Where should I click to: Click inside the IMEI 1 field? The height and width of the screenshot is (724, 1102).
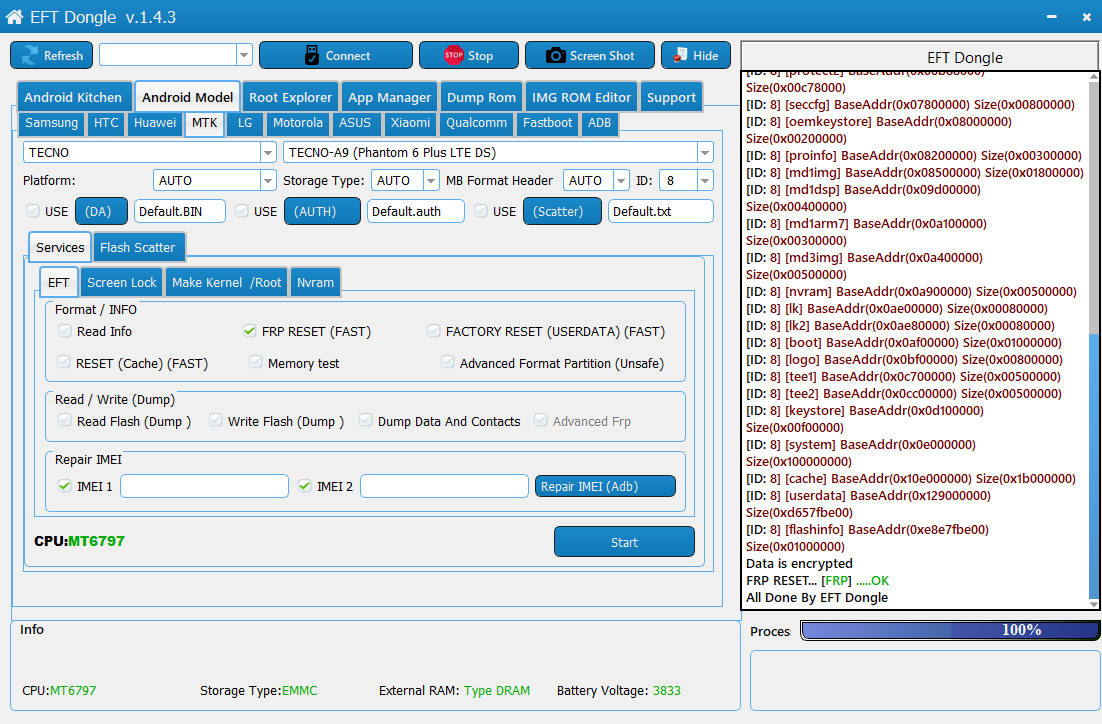pos(205,486)
